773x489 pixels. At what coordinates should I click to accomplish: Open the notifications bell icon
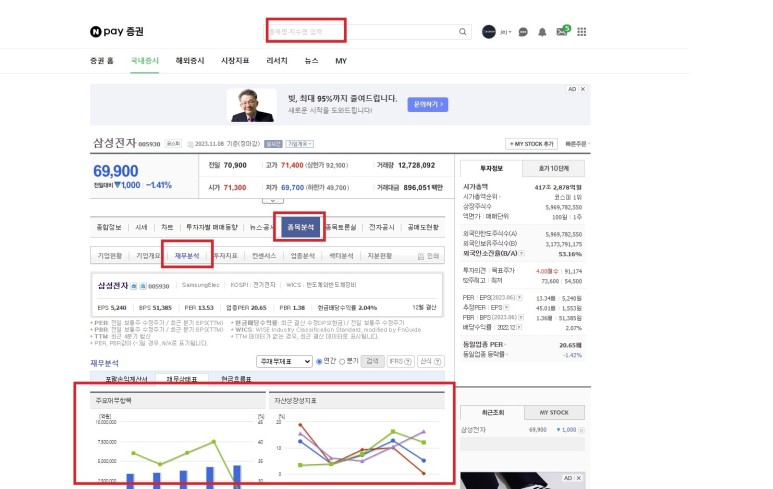point(542,32)
